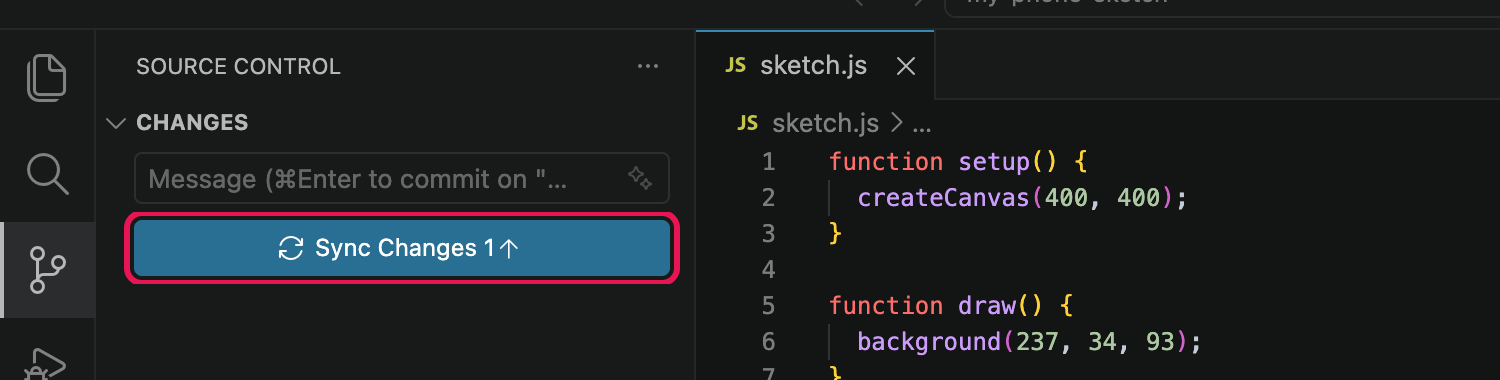Click the title bar search field
1500x380 pixels.
1222,8
